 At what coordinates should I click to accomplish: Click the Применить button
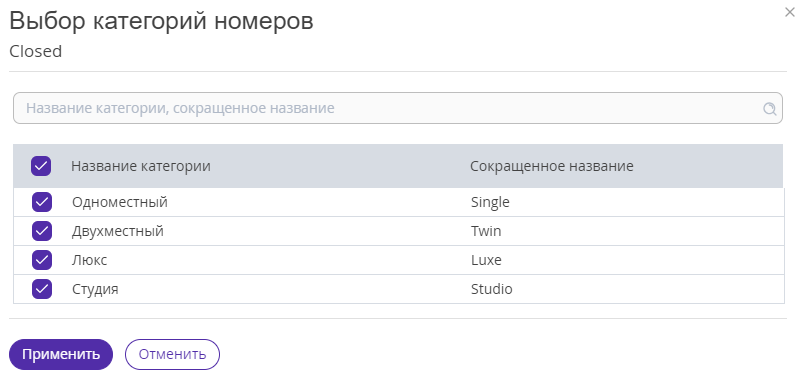(61, 355)
